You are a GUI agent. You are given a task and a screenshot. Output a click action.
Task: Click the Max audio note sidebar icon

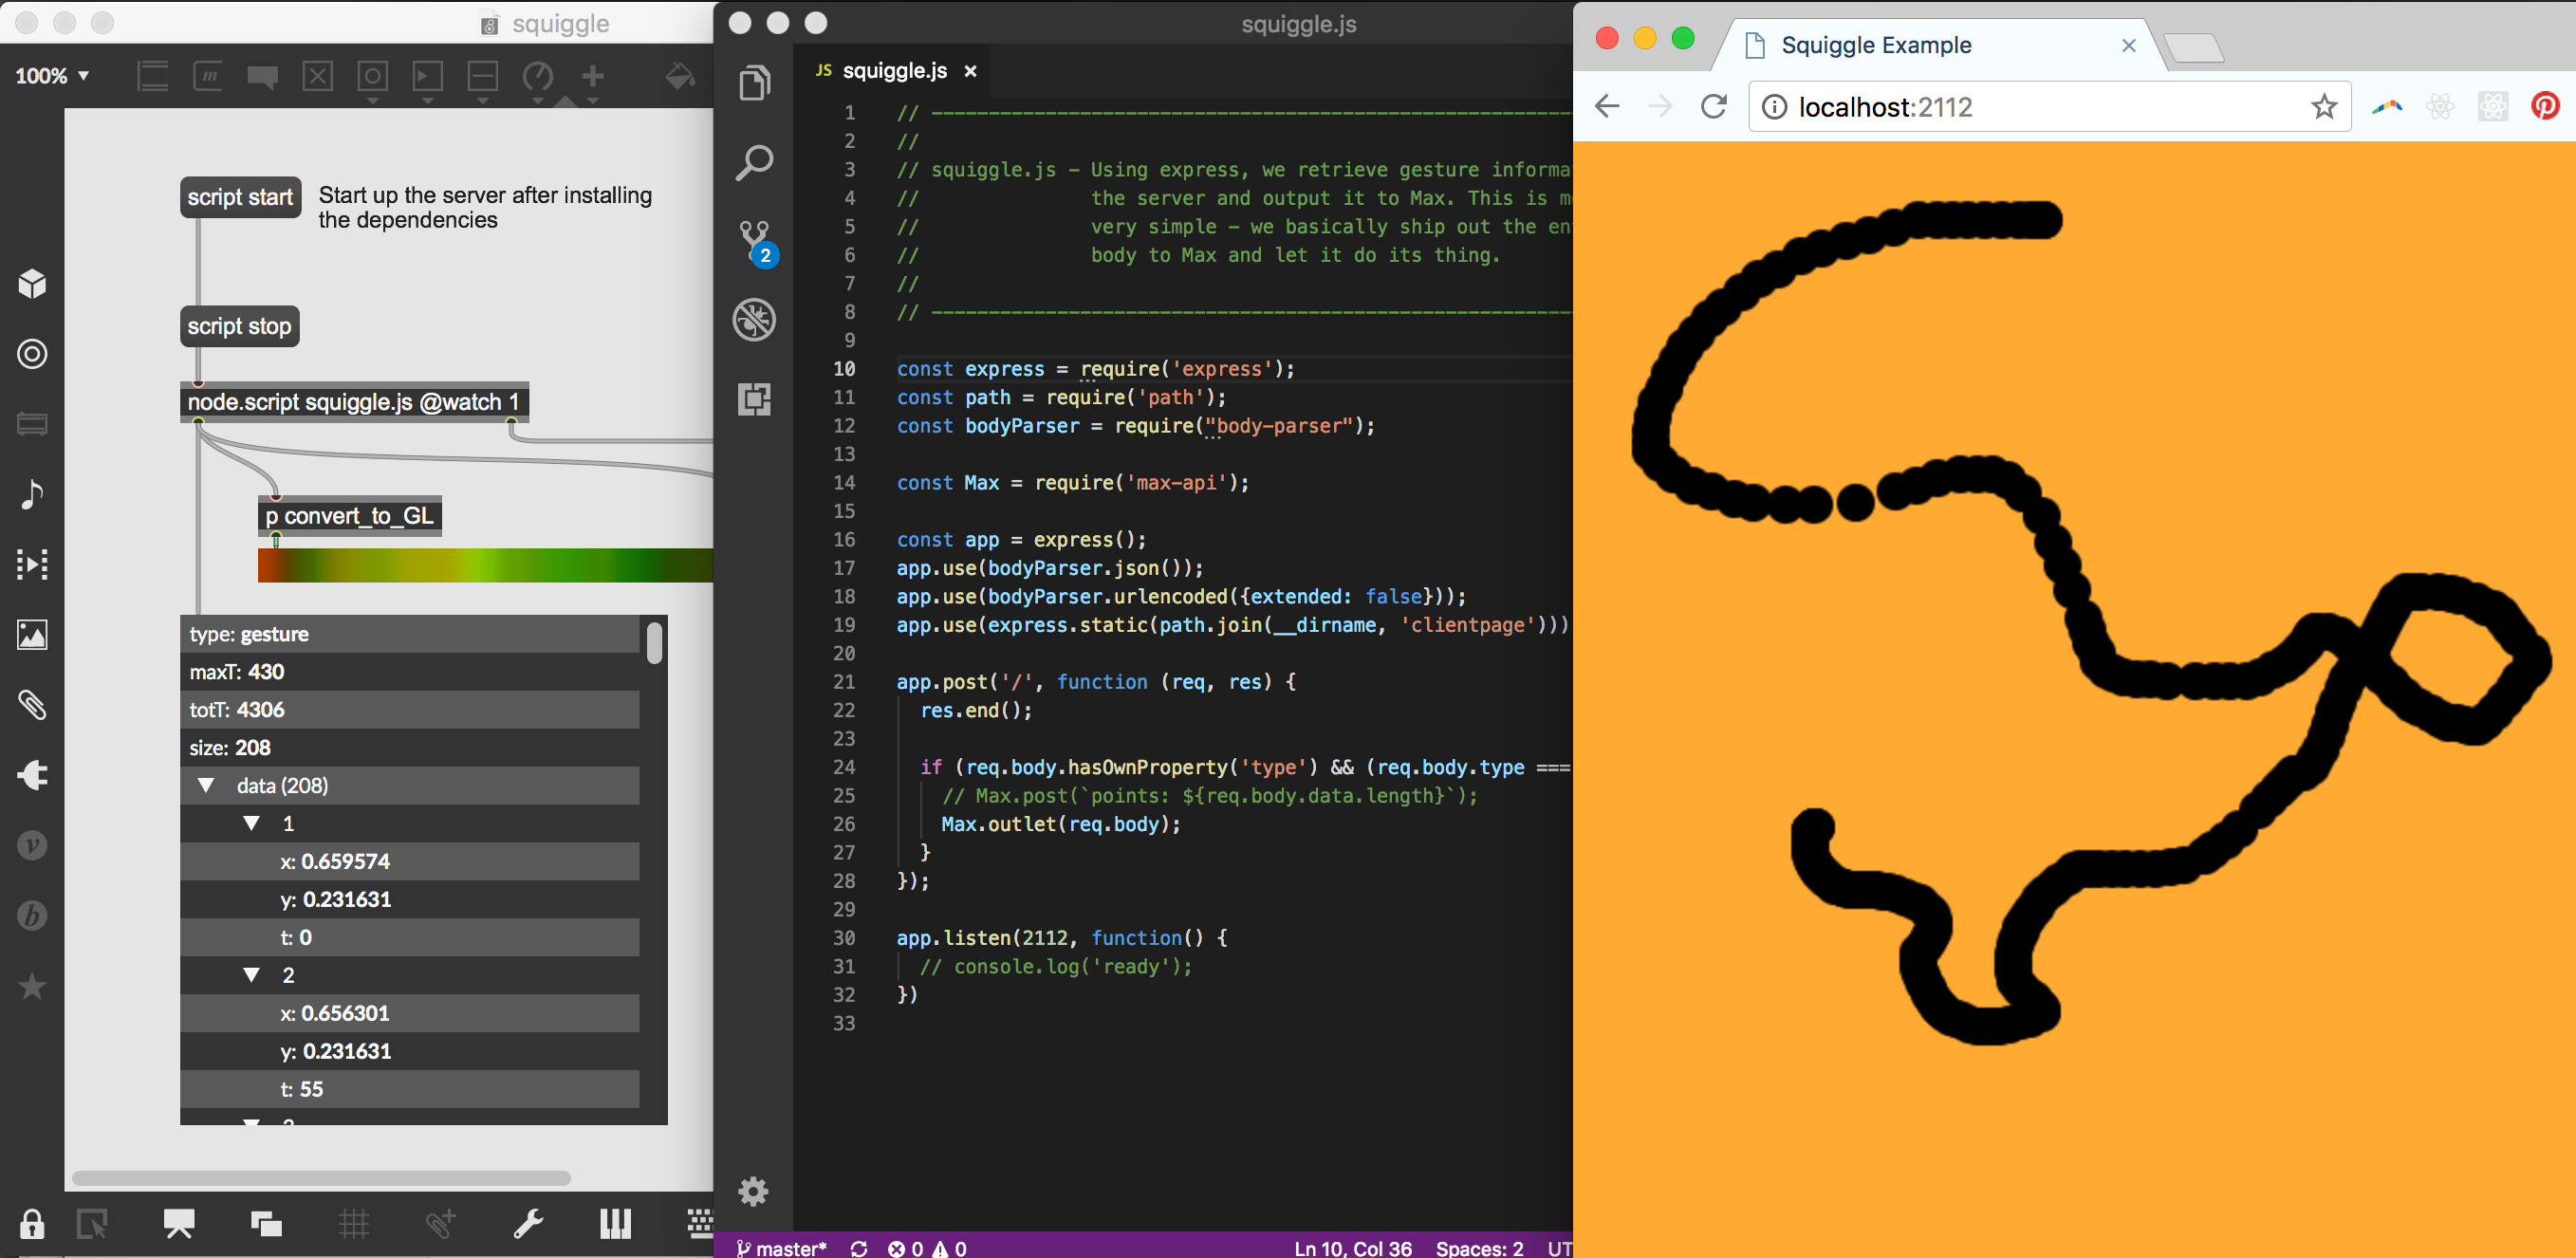click(x=32, y=494)
